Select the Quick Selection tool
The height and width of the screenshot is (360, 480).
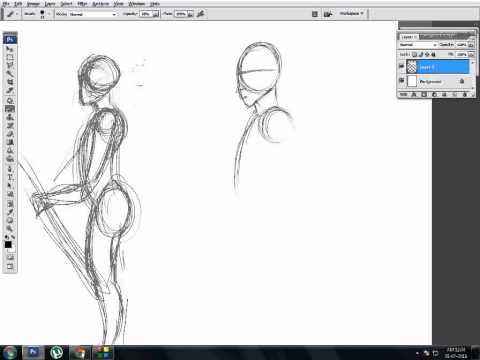(10, 74)
